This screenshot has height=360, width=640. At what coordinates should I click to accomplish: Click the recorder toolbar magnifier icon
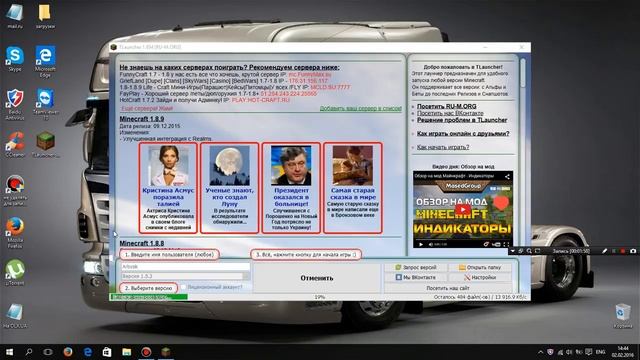click(529, 251)
